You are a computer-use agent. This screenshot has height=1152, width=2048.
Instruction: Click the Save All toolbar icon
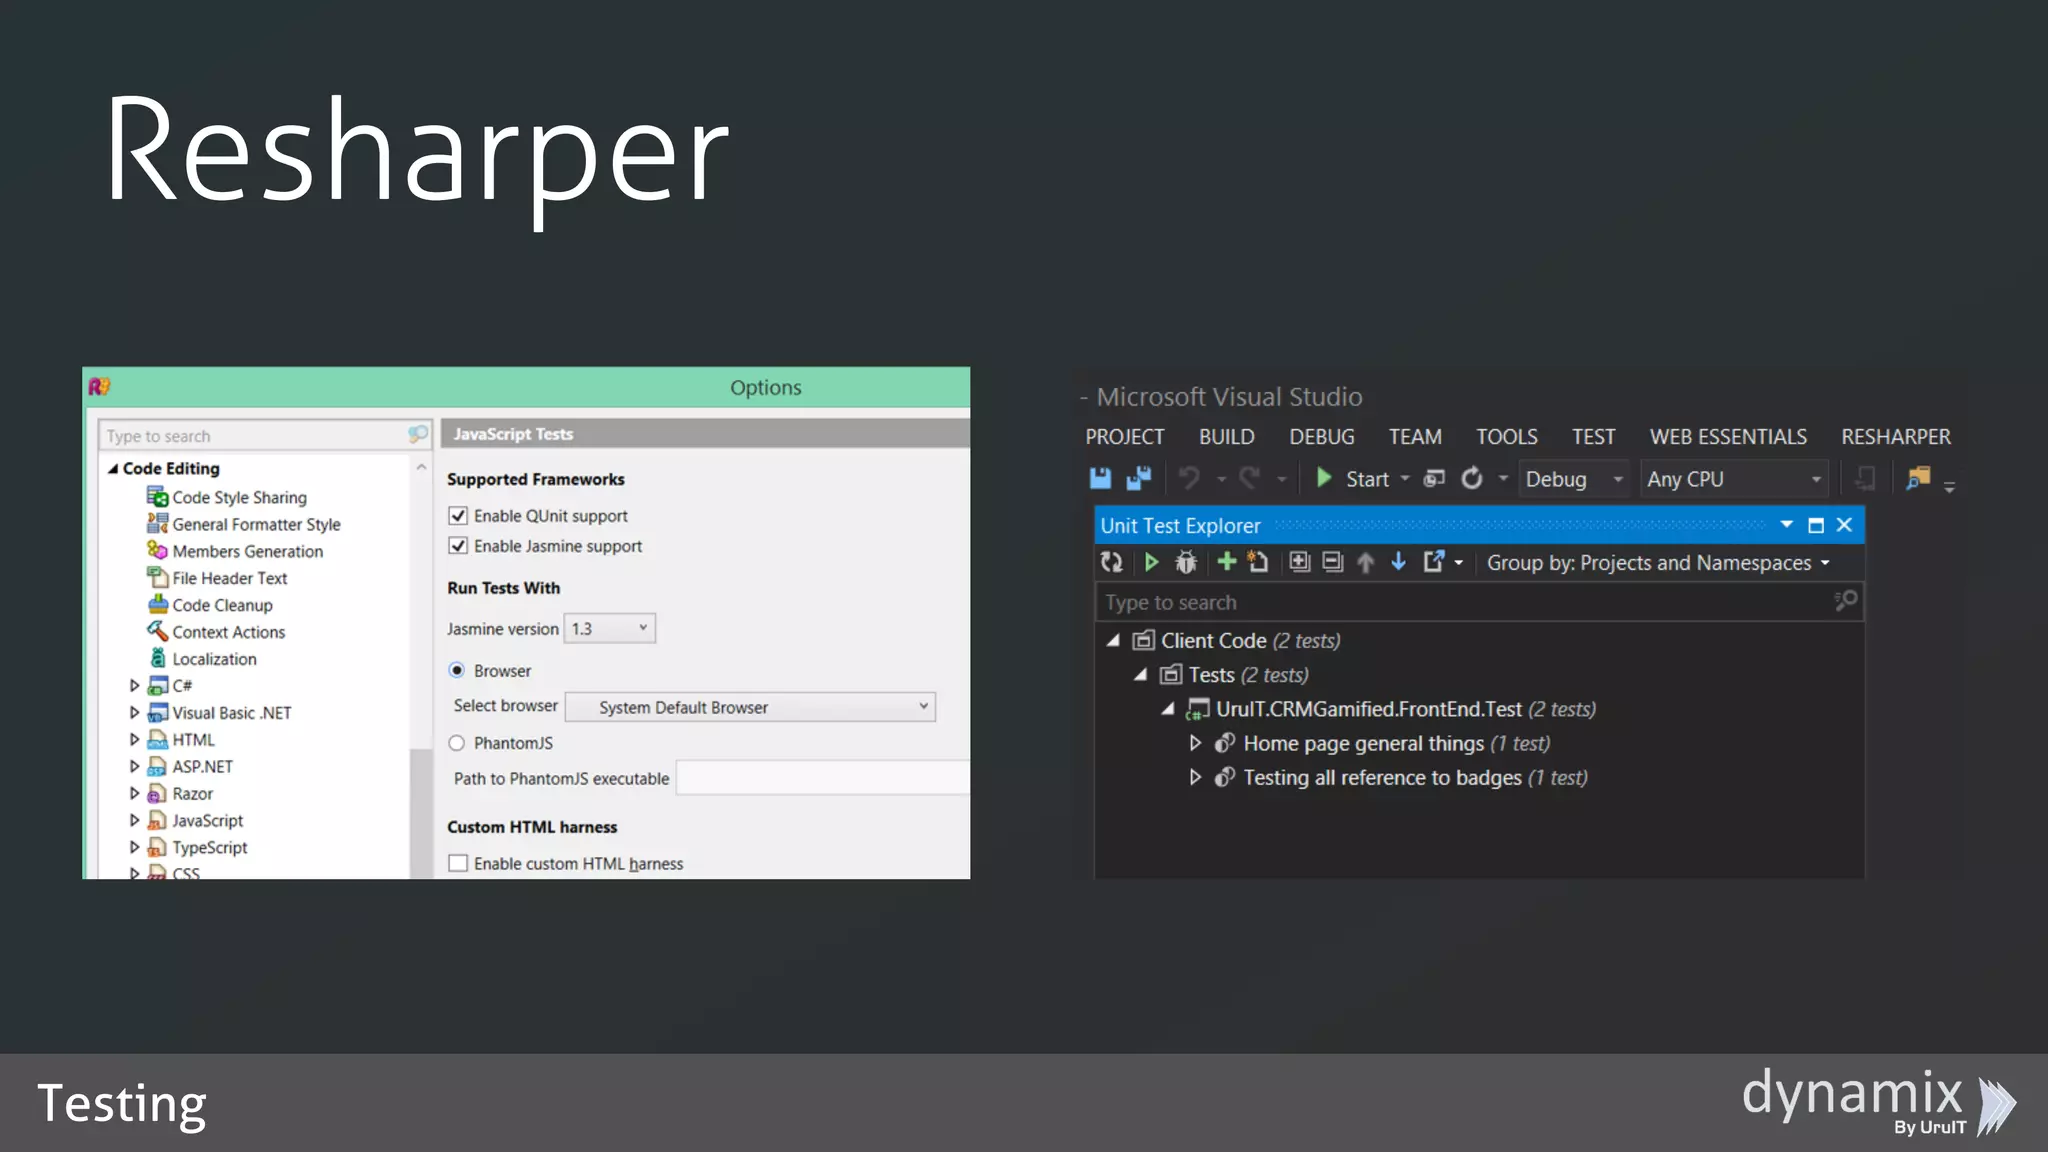tap(1138, 479)
